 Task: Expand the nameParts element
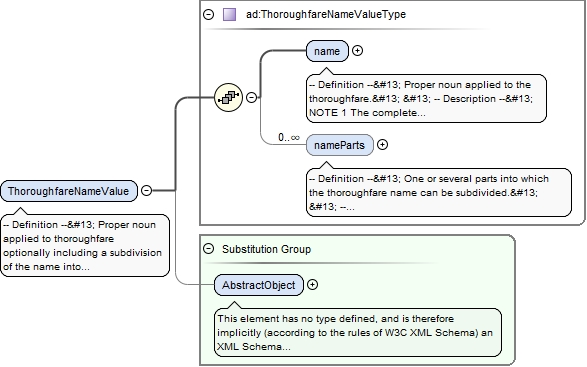coord(382,145)
